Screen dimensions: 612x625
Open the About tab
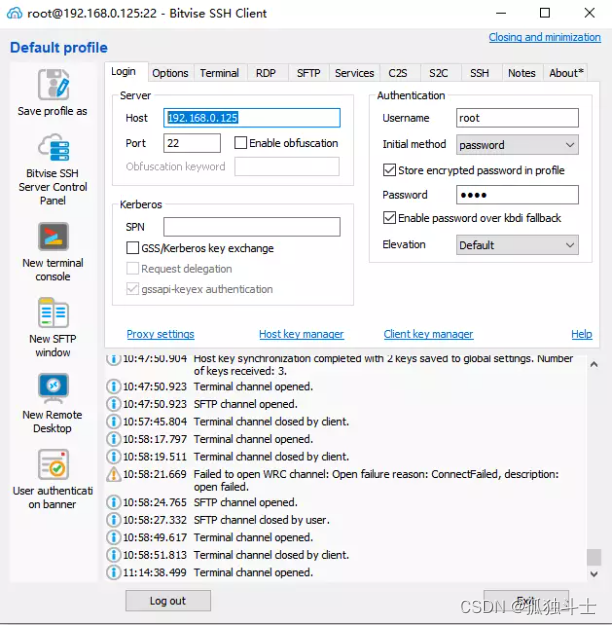[x=566, y=73]
